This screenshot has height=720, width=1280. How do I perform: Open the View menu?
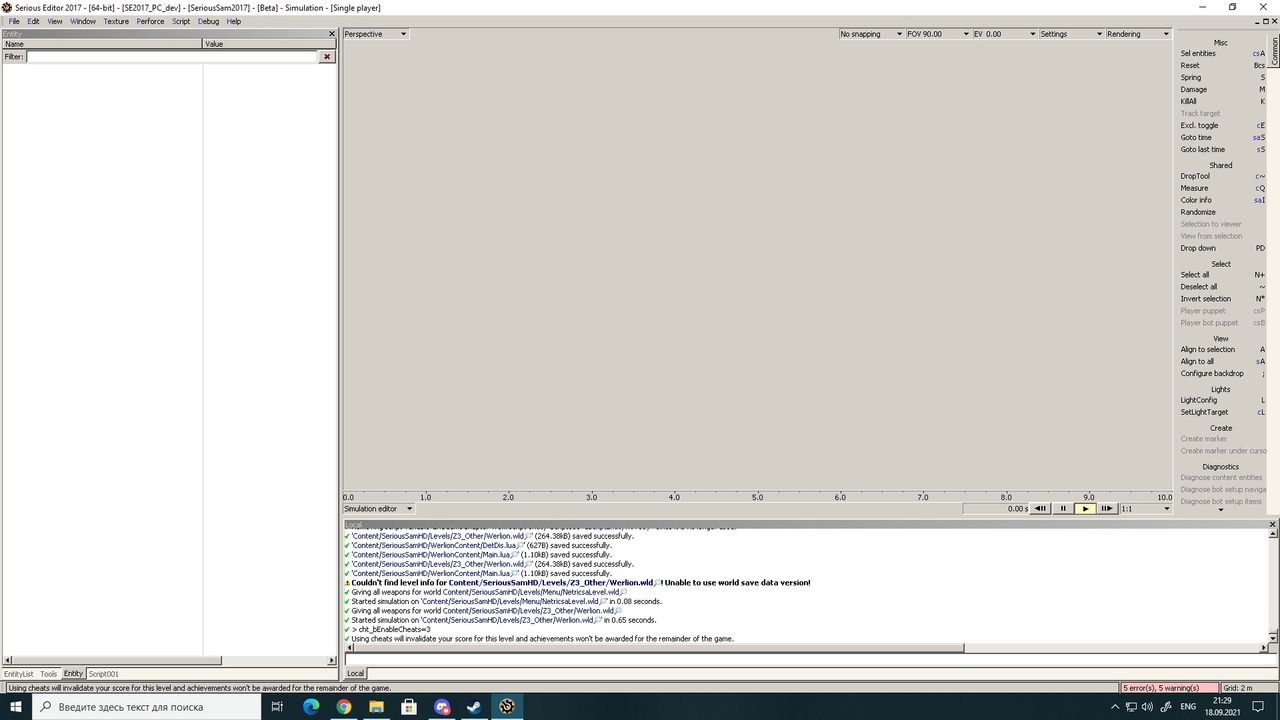coord(55,21)
